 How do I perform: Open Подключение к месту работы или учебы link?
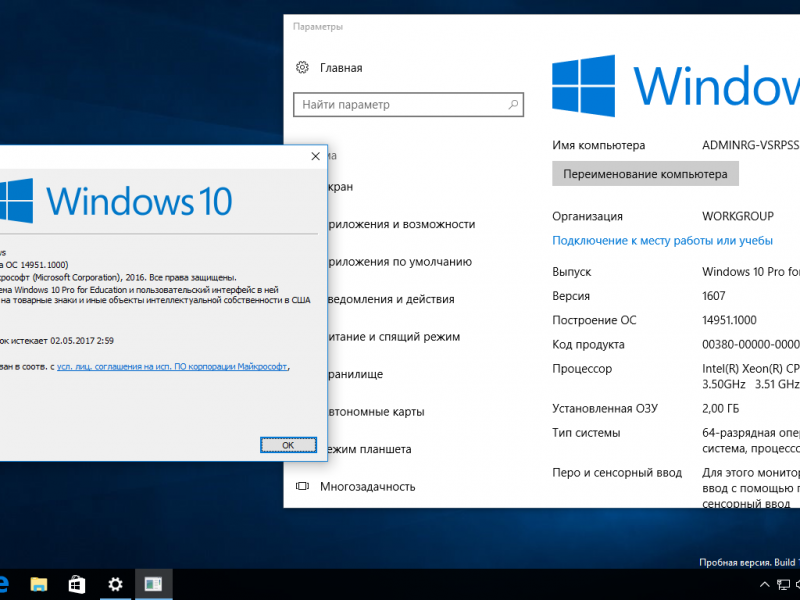coord(662,240)
